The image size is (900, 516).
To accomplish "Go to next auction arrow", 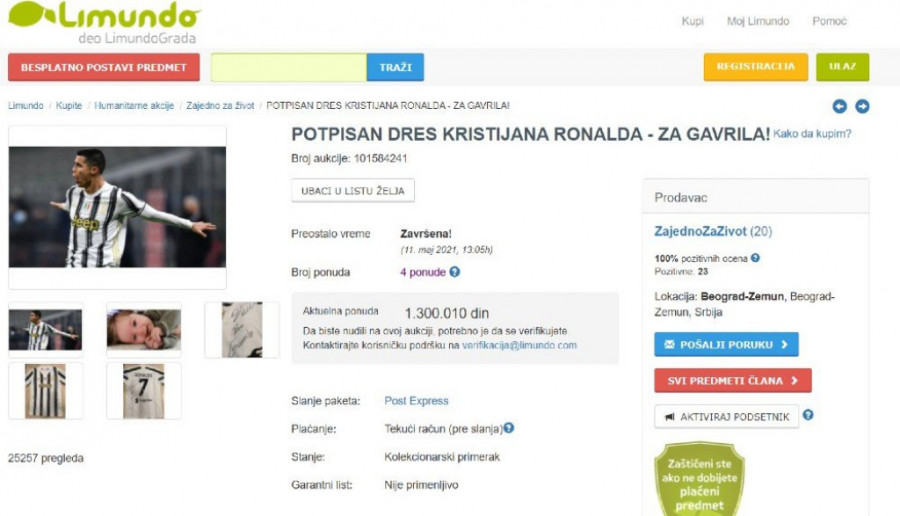I will coord(862,107).
